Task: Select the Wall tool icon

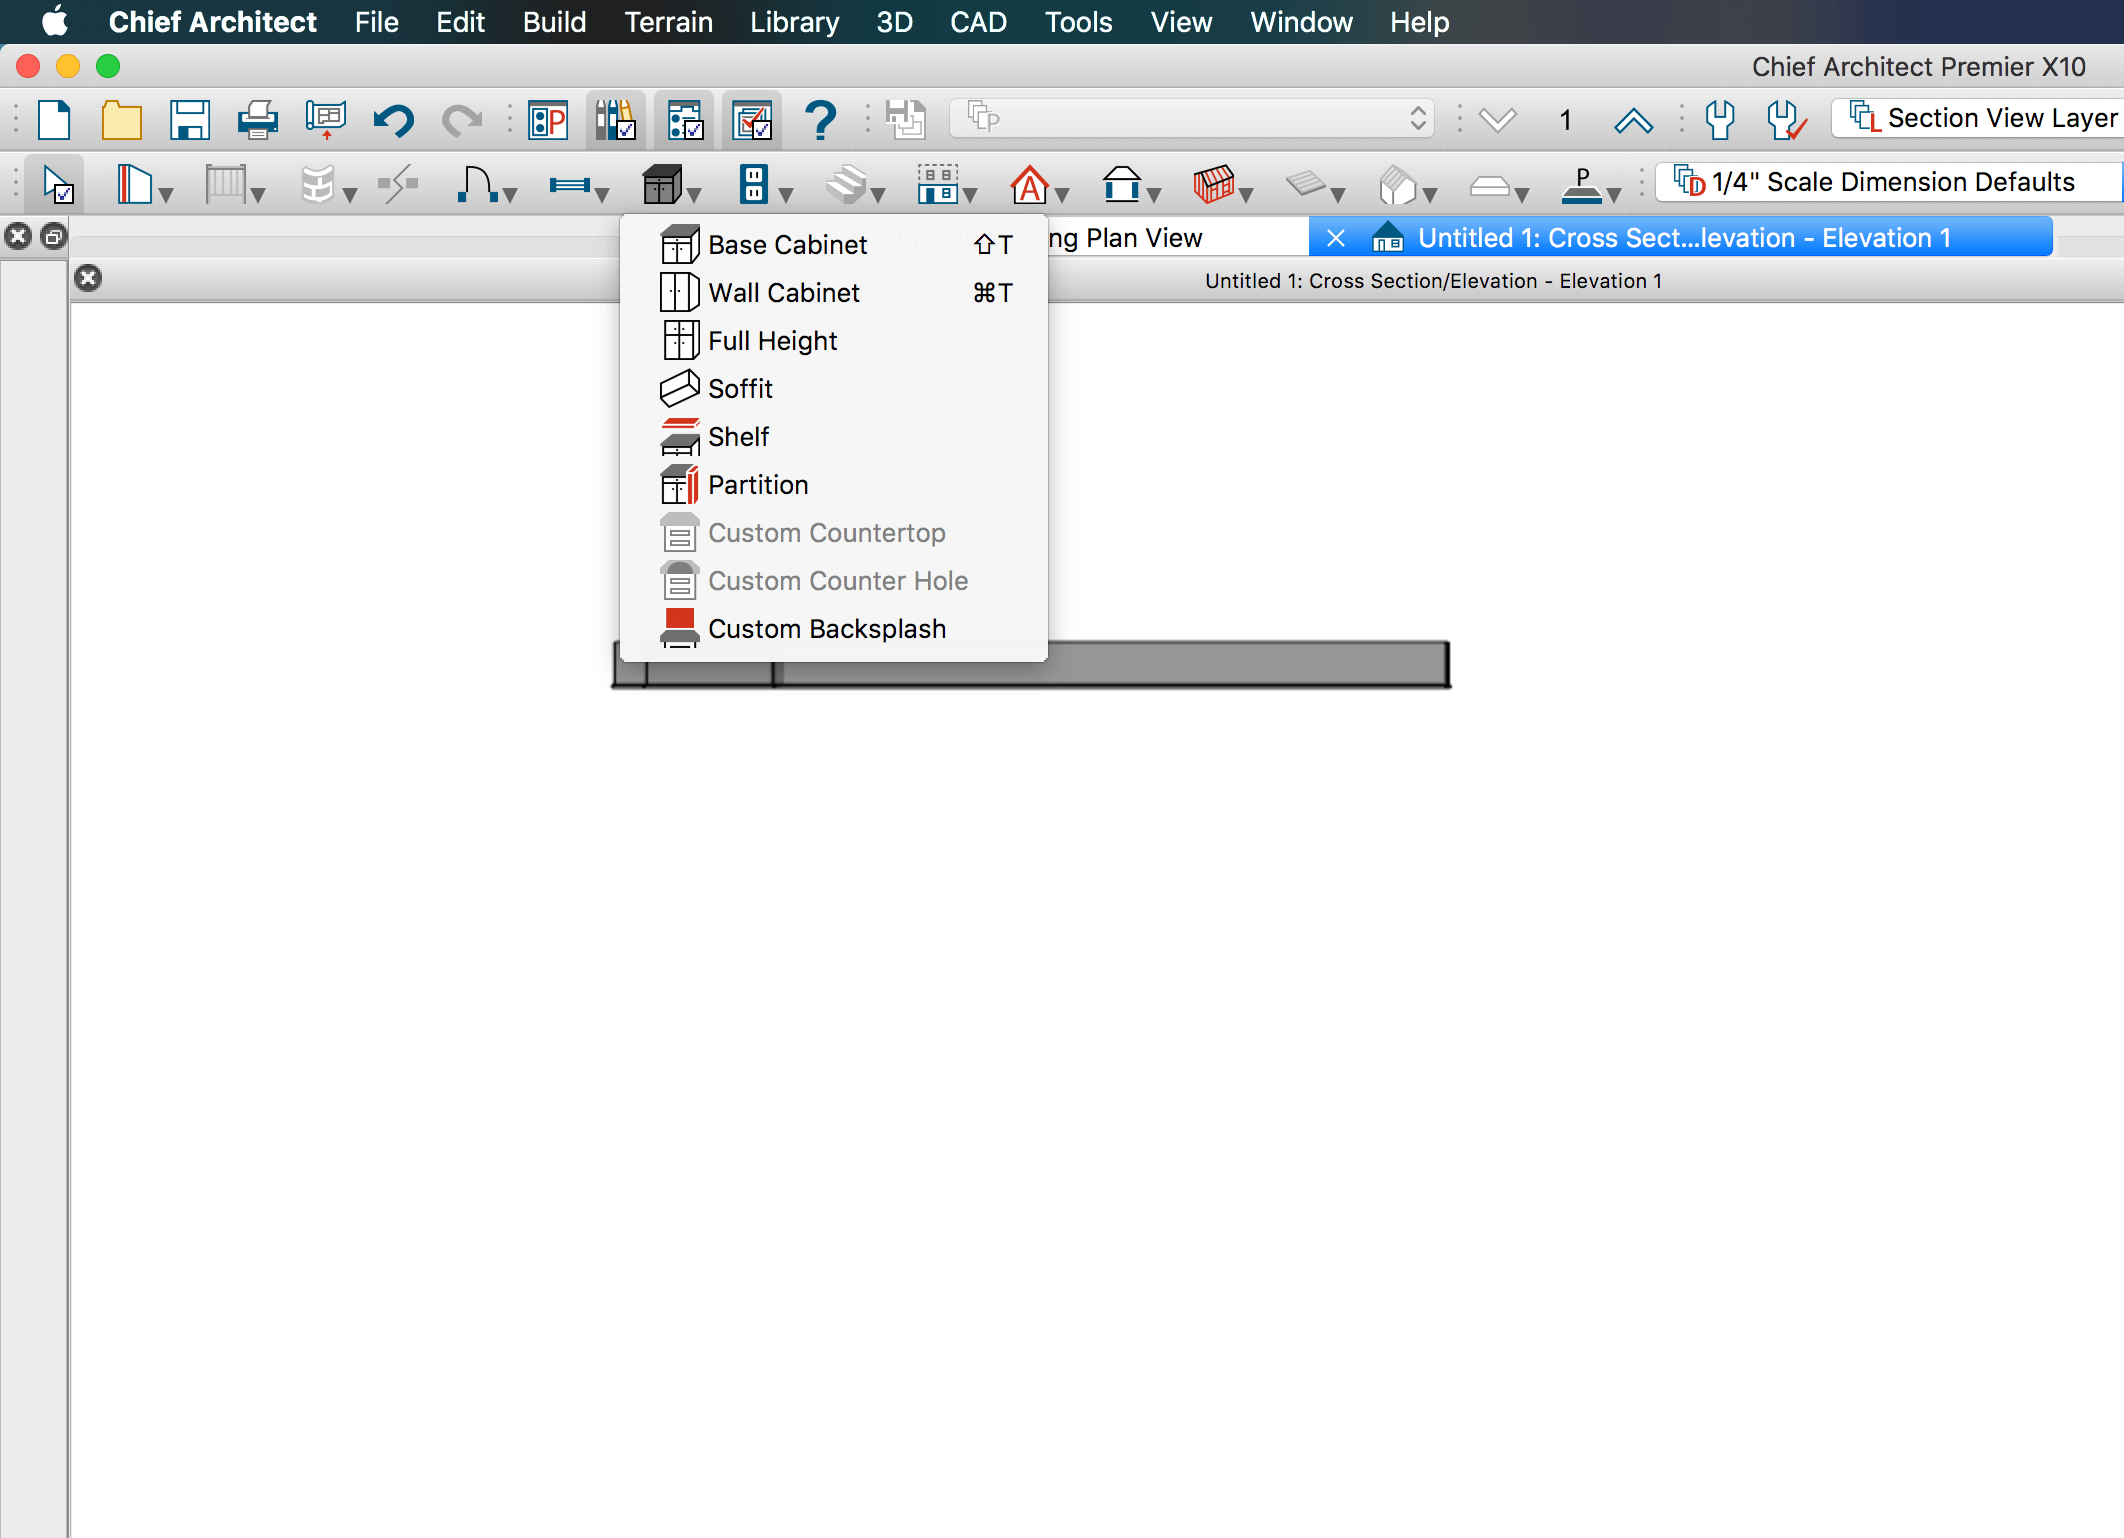Action: coord(134,184)
